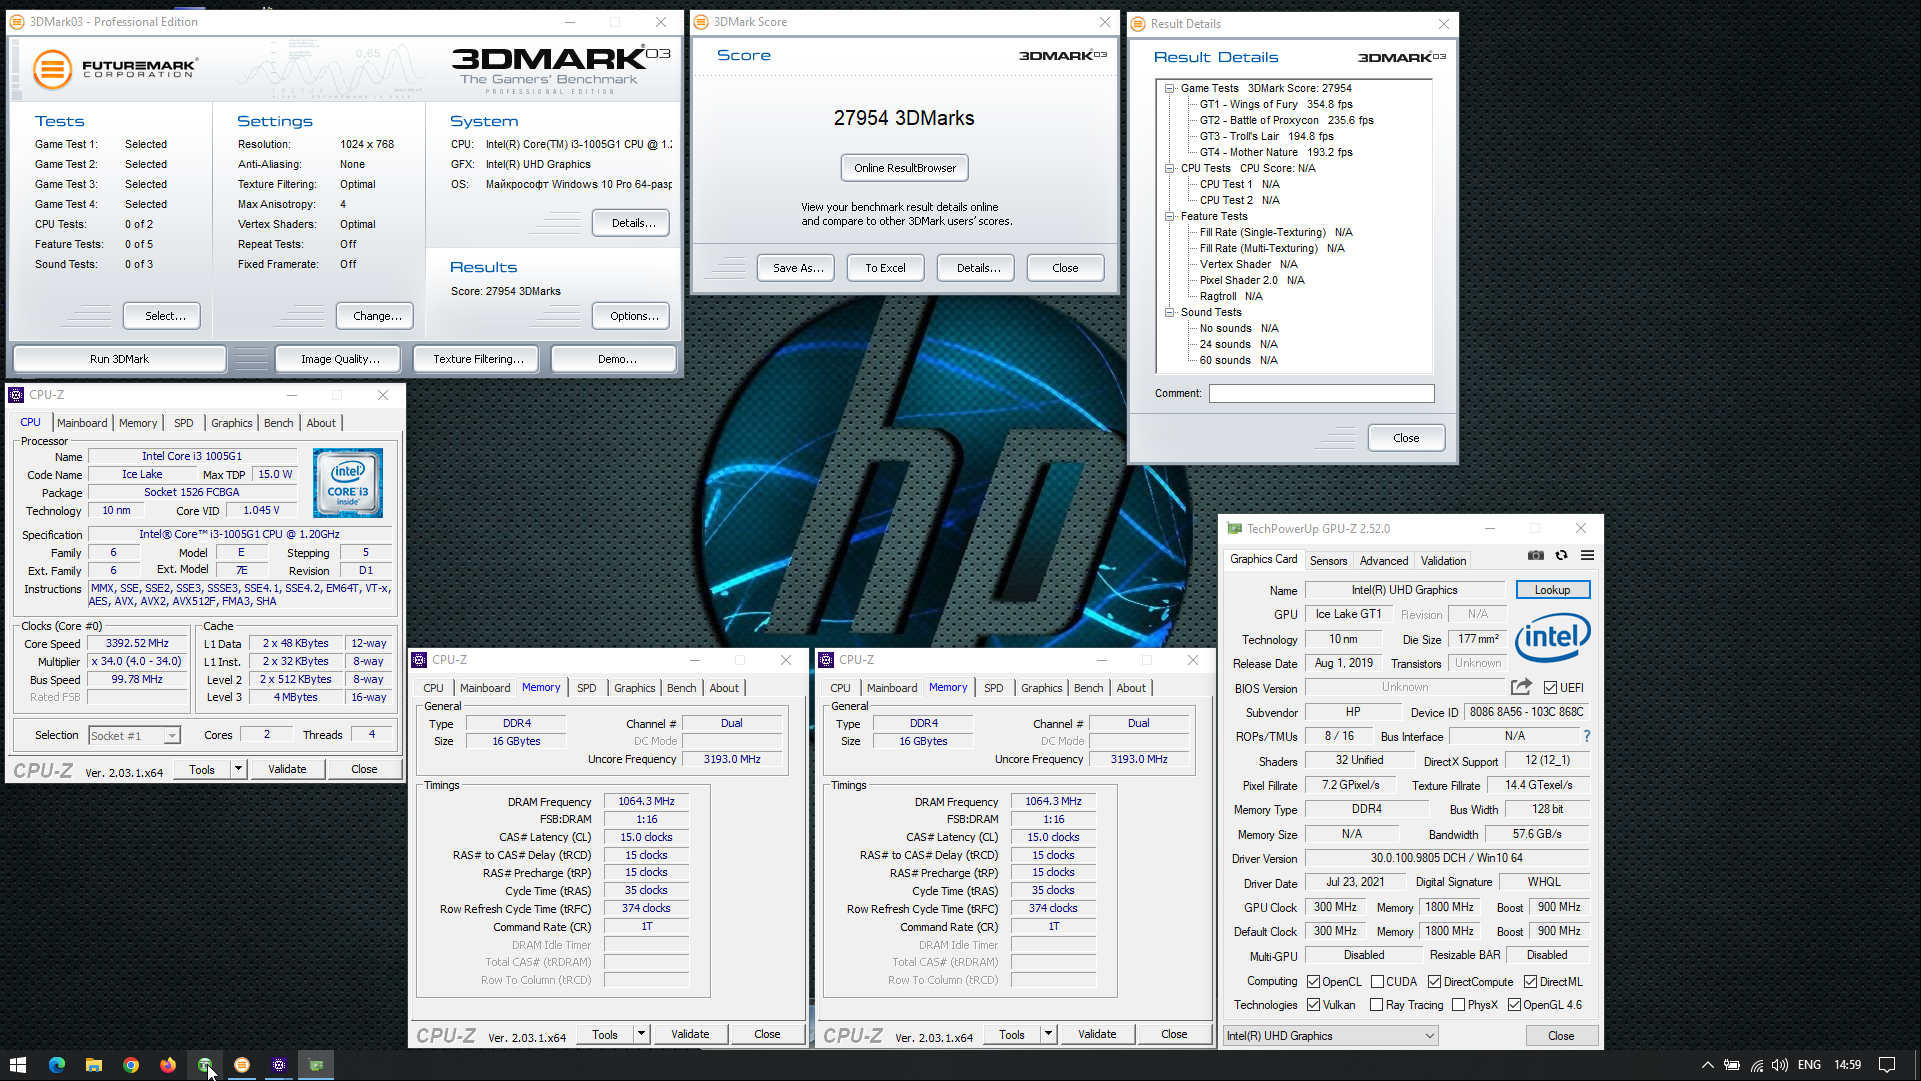Click the BIOS export share icon in GPU-Z
Image resolution: width=1921 pixels, height=1081 pixels.
[1521, 687]
